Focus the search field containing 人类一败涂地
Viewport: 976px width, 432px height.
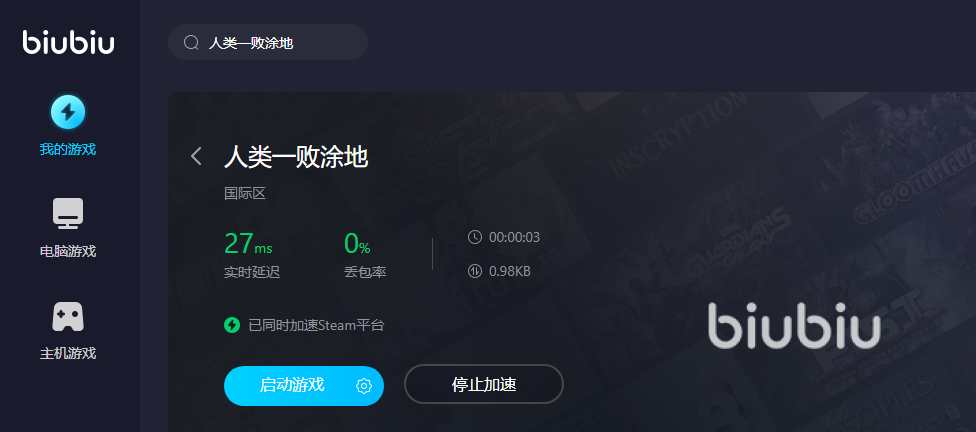(x=268, y=42)
